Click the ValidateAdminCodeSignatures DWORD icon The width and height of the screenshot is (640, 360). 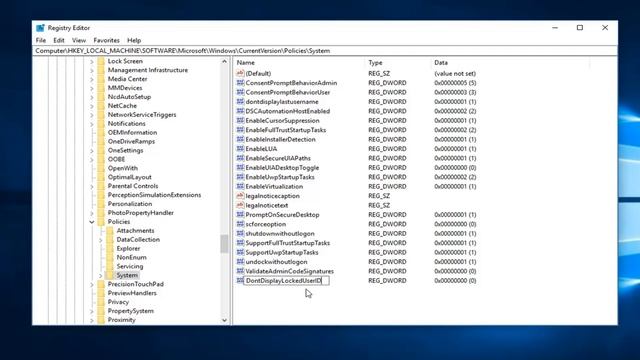240,271
